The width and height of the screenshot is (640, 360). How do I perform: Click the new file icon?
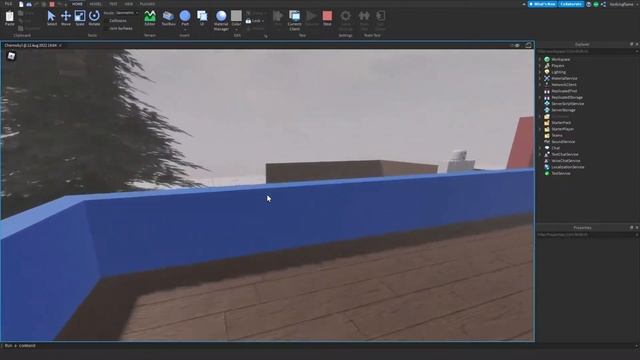21,4
